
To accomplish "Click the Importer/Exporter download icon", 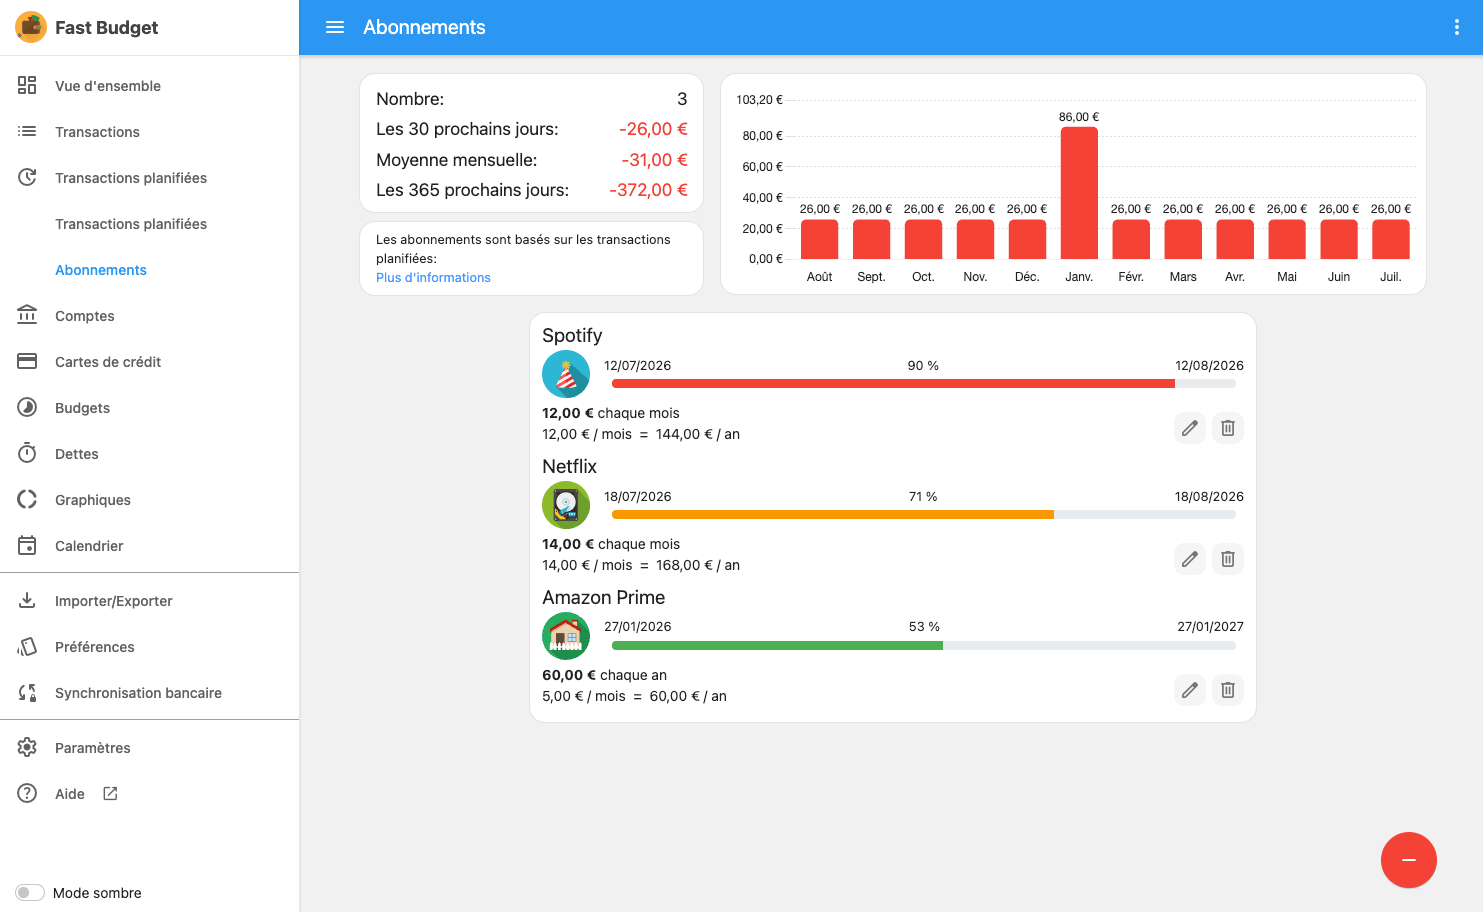I will click(27, 600).
